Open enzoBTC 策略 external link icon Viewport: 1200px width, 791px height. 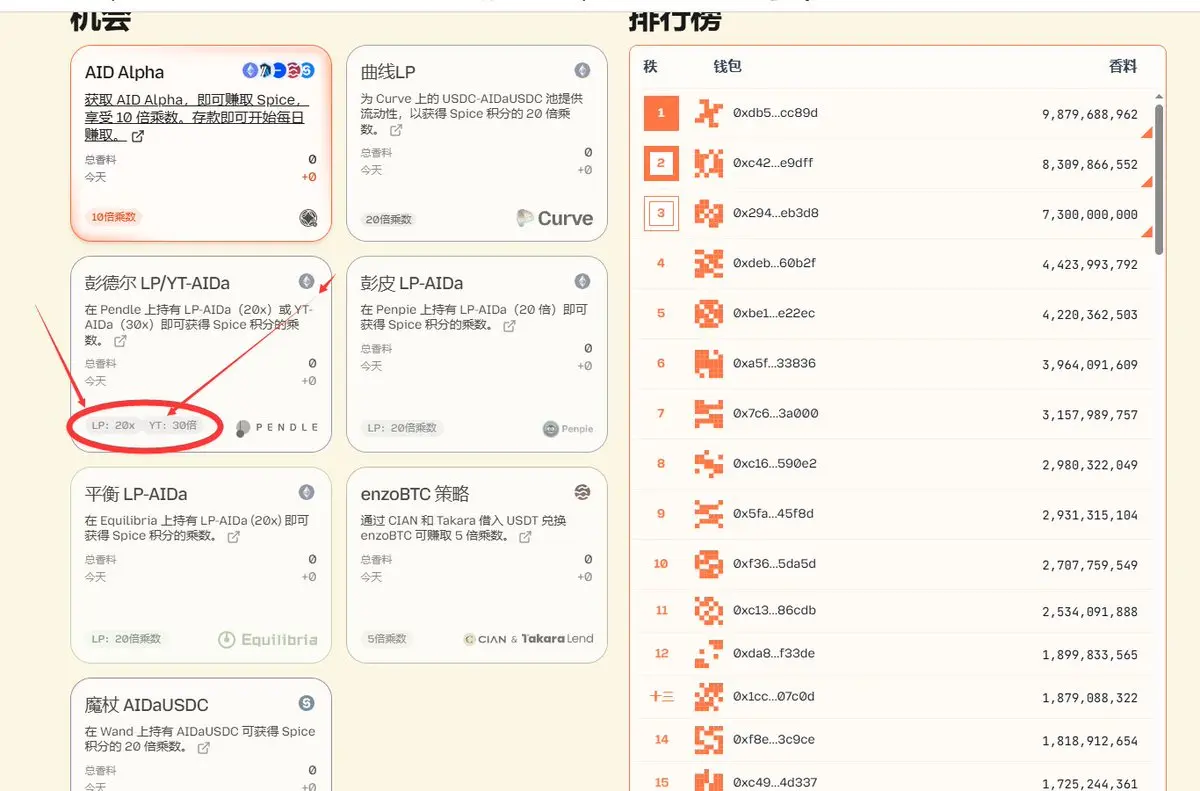(524, 537)
